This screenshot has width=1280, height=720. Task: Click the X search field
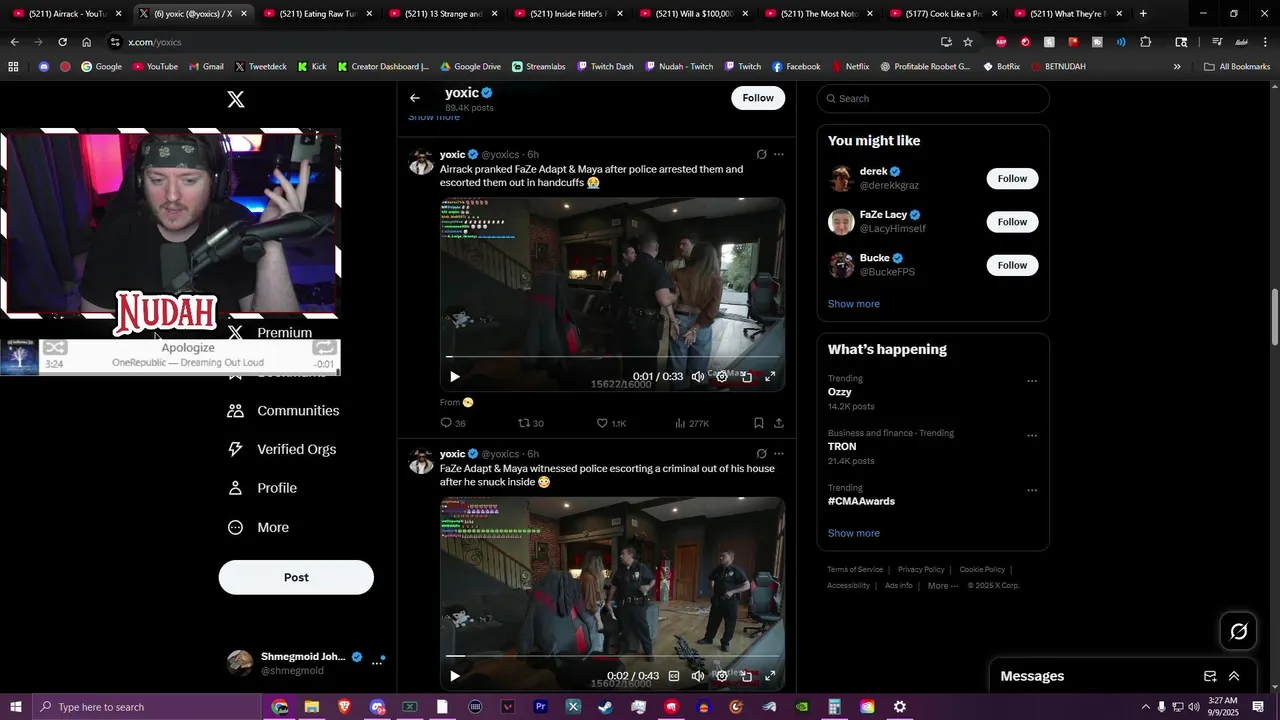(933, 98)
